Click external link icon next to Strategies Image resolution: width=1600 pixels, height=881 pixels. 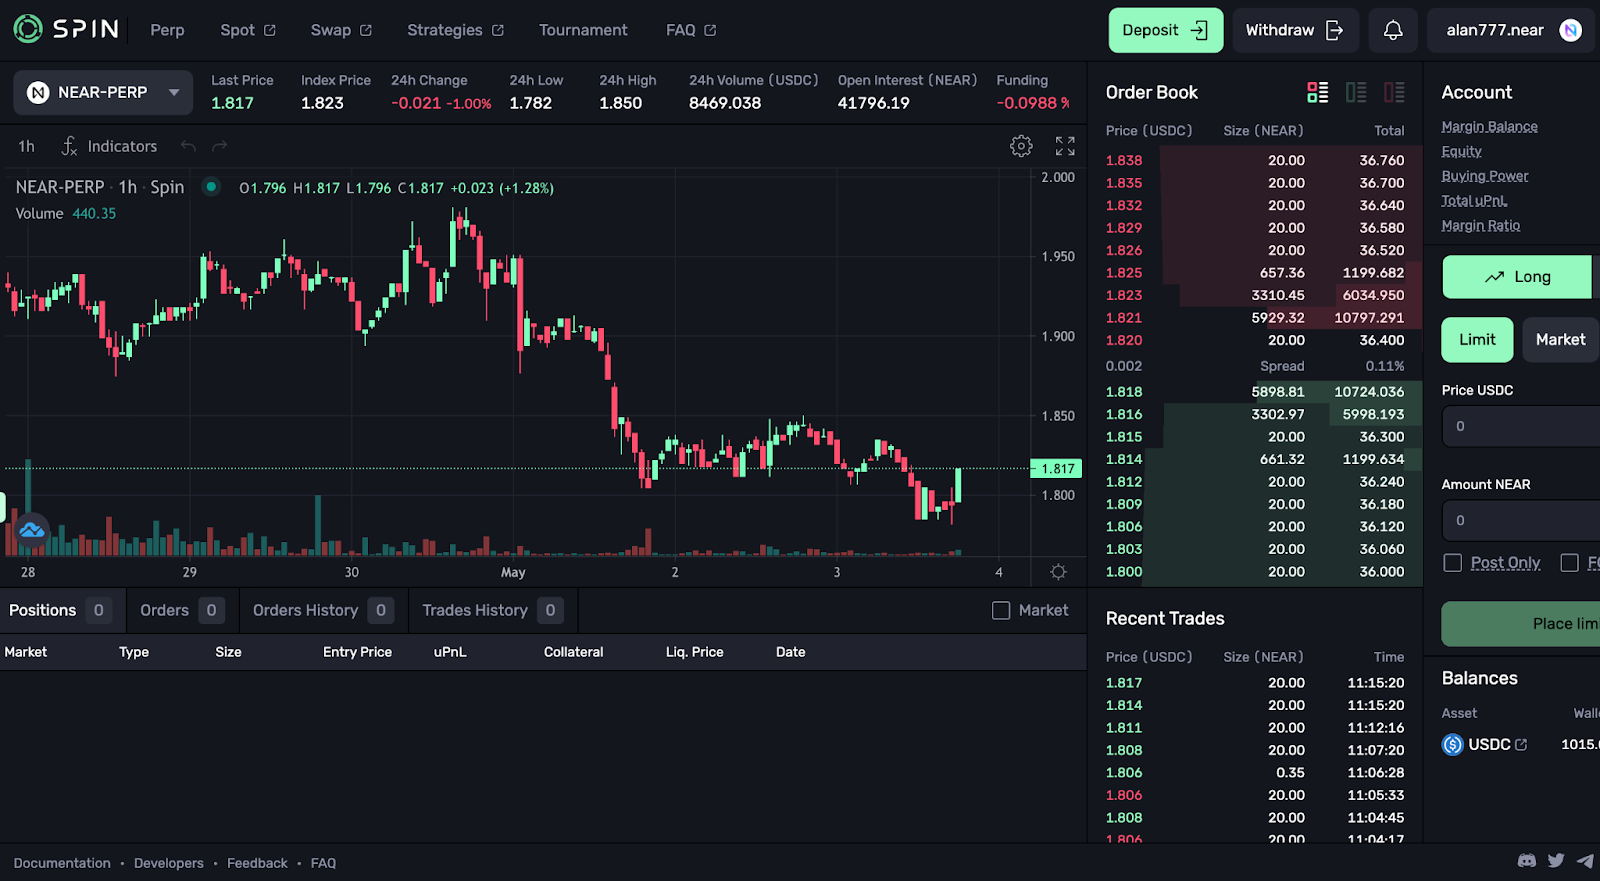click(x=498, y=30)
